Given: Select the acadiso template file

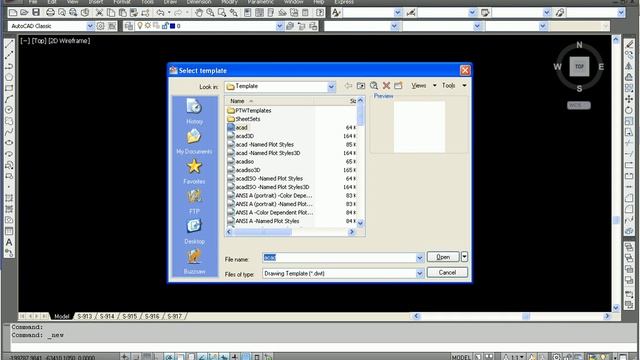Looking at the screenshot, I should point(244,162).
